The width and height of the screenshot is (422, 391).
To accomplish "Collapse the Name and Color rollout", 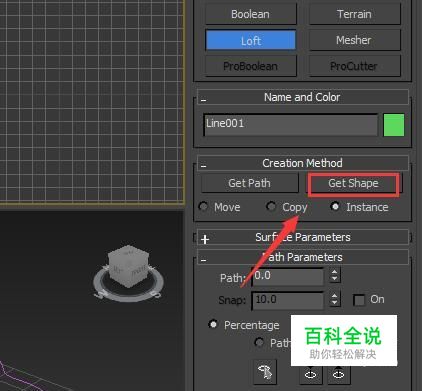I will 204,100.
